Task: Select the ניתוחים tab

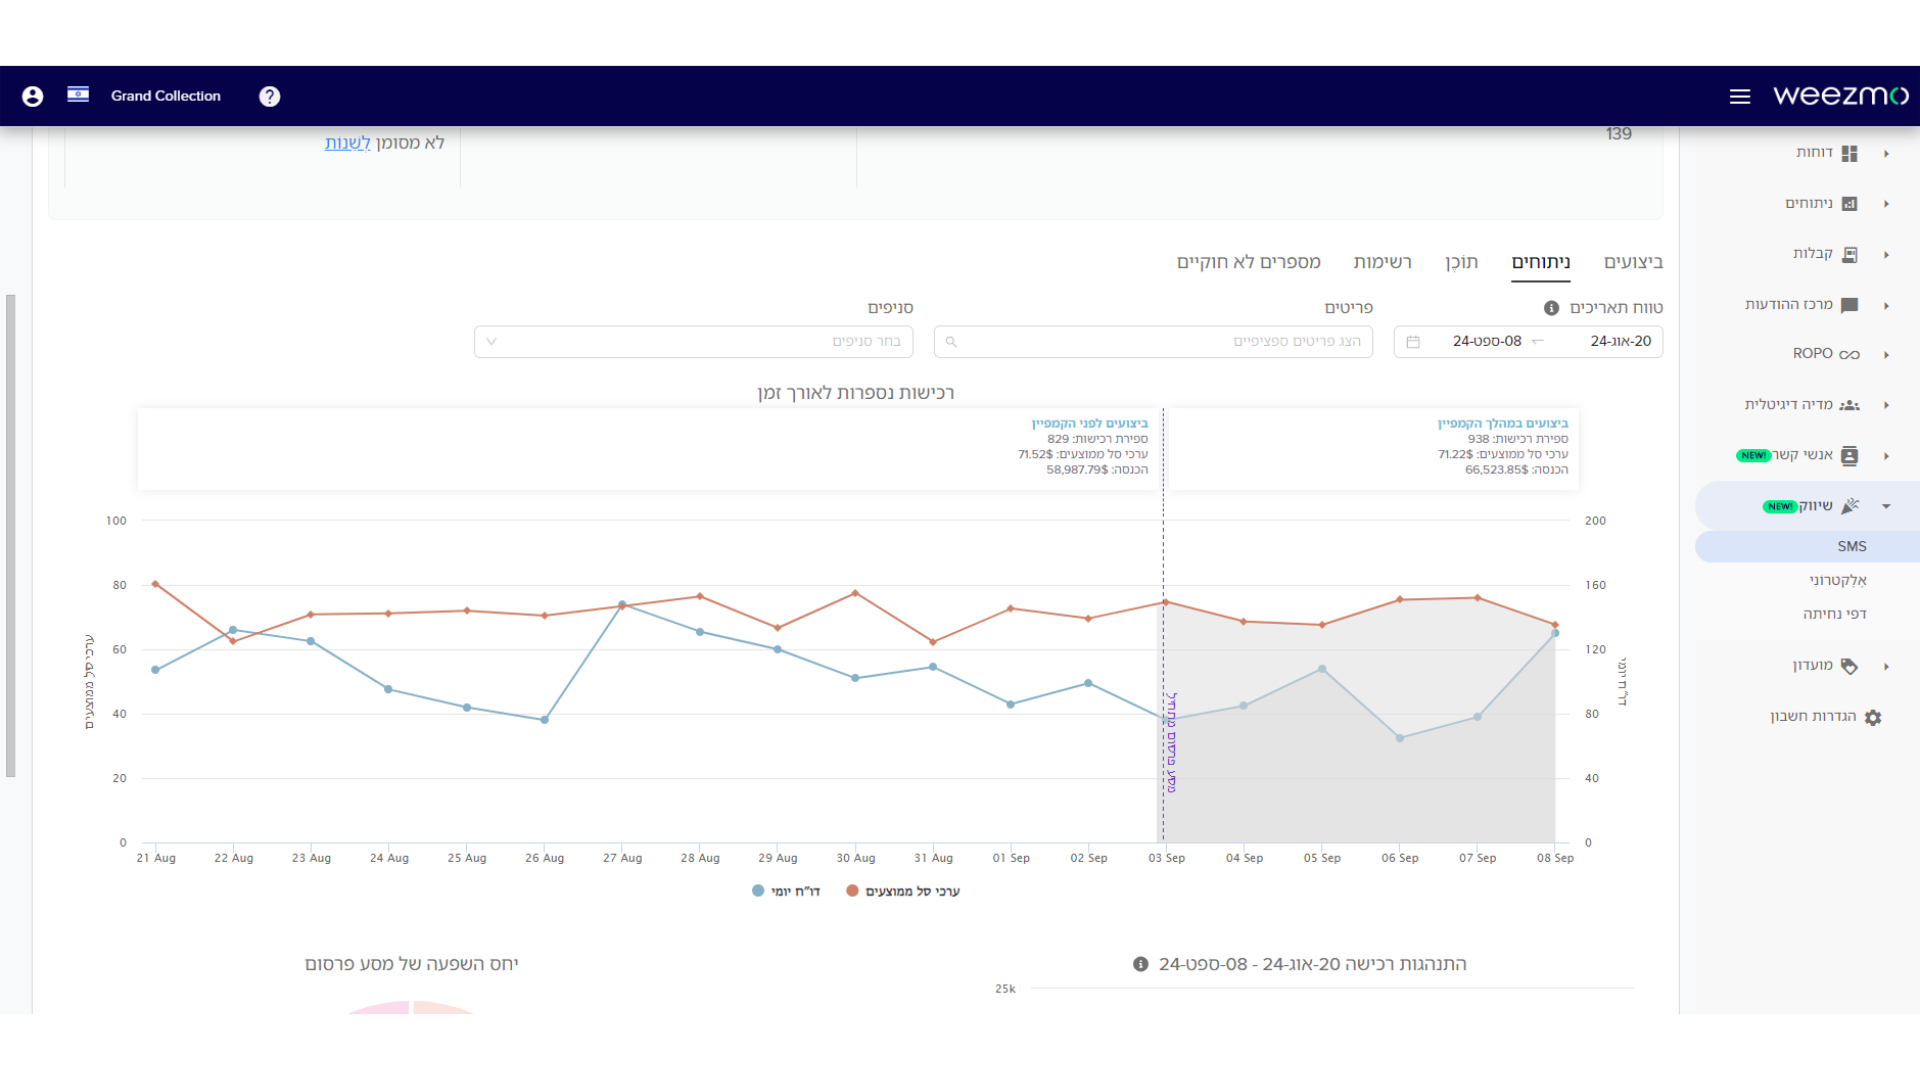Action: (x=1541, y=262)
